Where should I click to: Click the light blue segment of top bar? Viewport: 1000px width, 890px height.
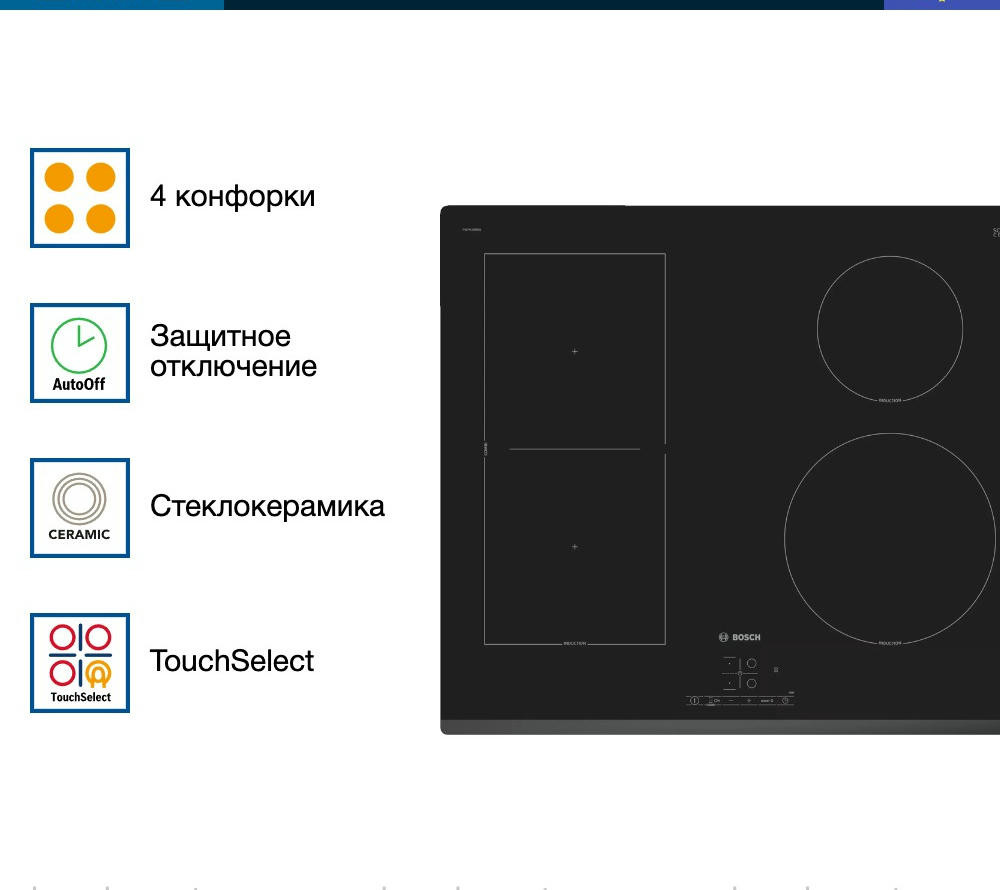click(111, 4)
